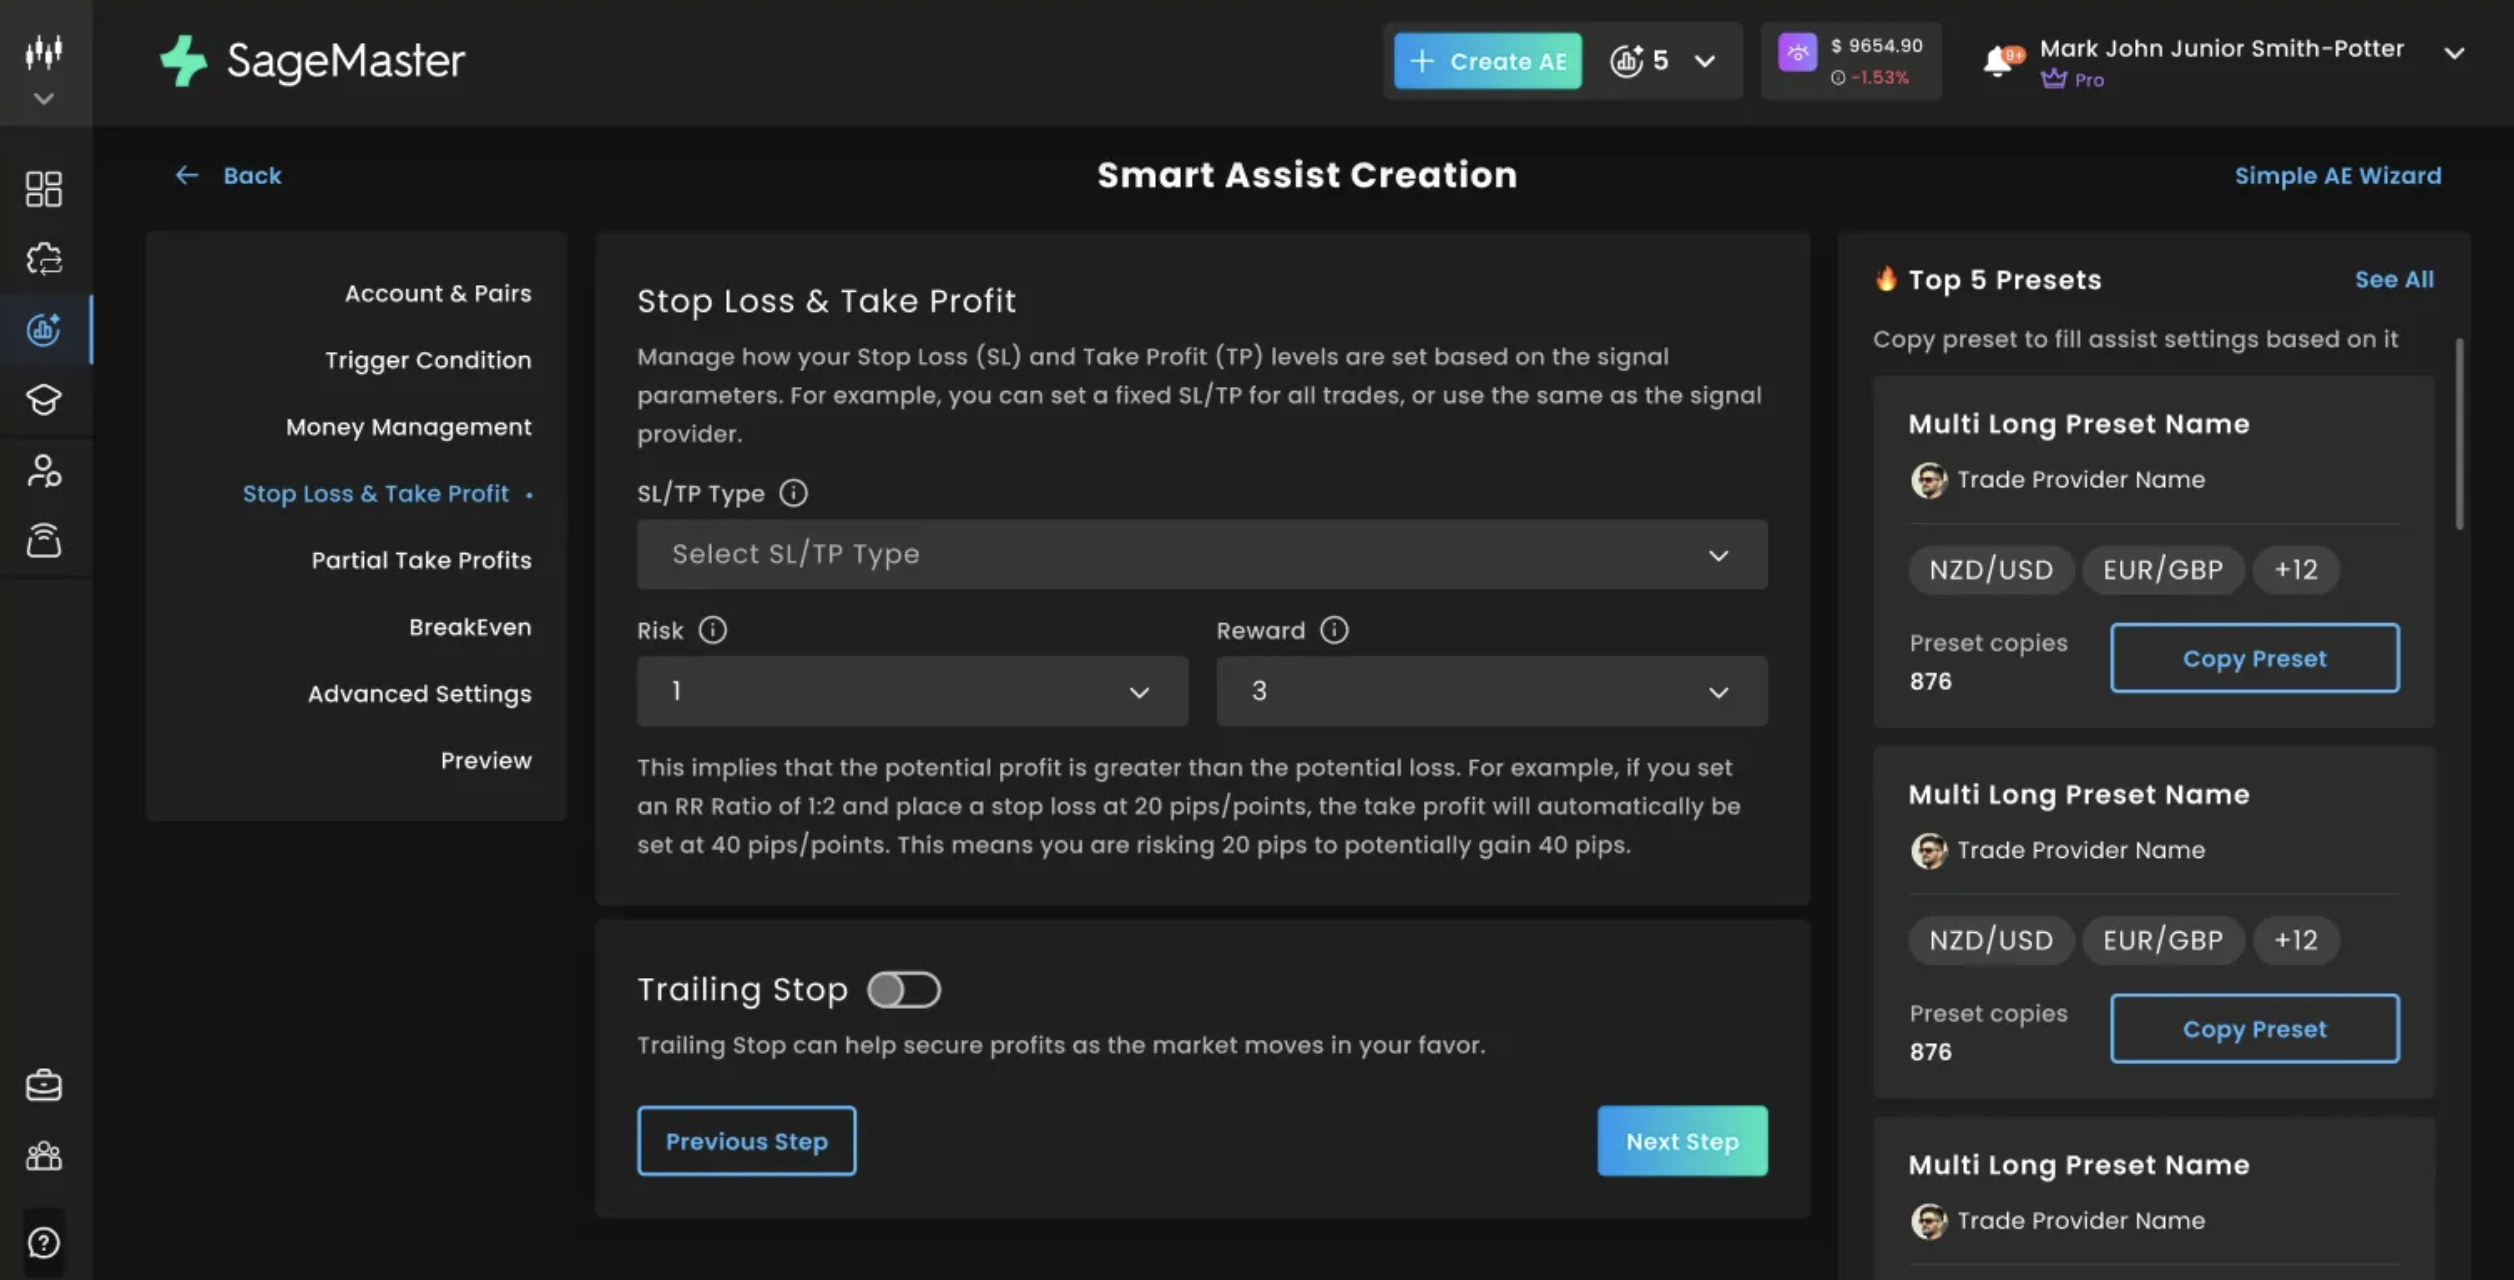Image resolution: width=2514 pixels, height=1280 pixels.
Task: Click the presets panel scrollbar
Action: pyautogui.click(x=2459, y=435)
